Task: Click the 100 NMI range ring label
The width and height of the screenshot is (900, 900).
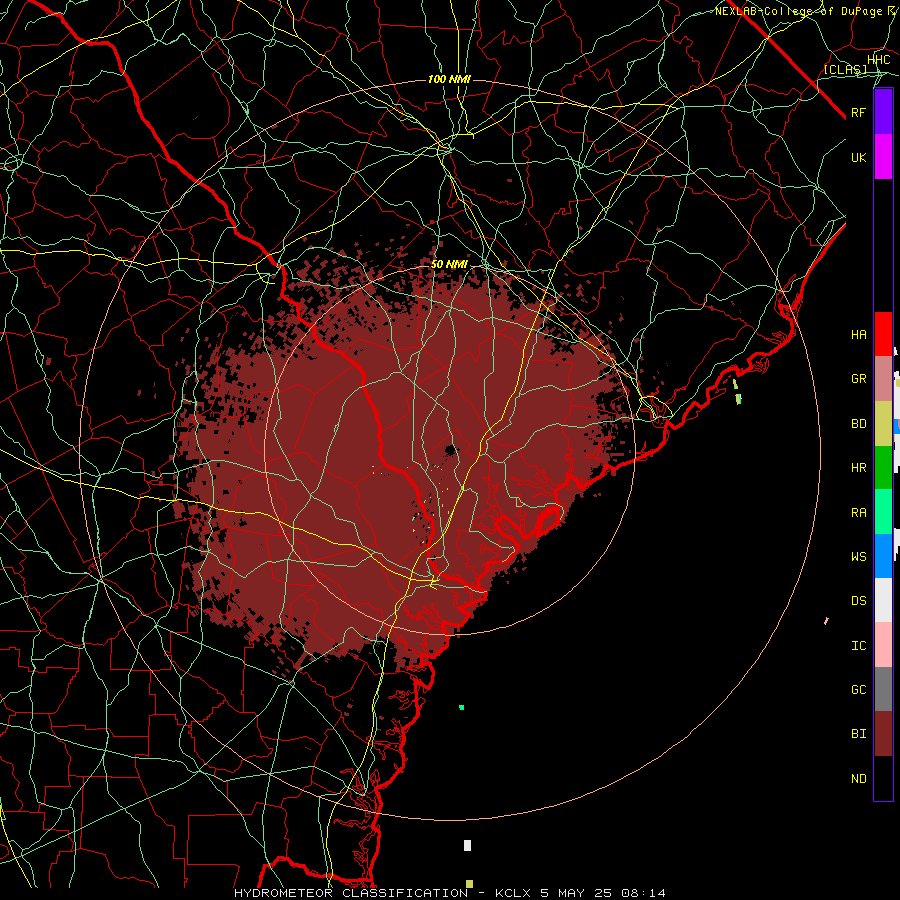Action: pos(449,79)
